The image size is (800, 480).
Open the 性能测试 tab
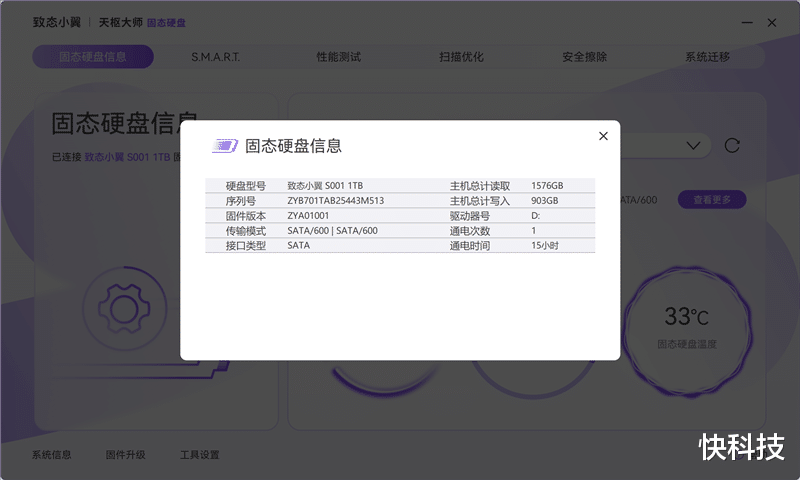tap(338, 57)
